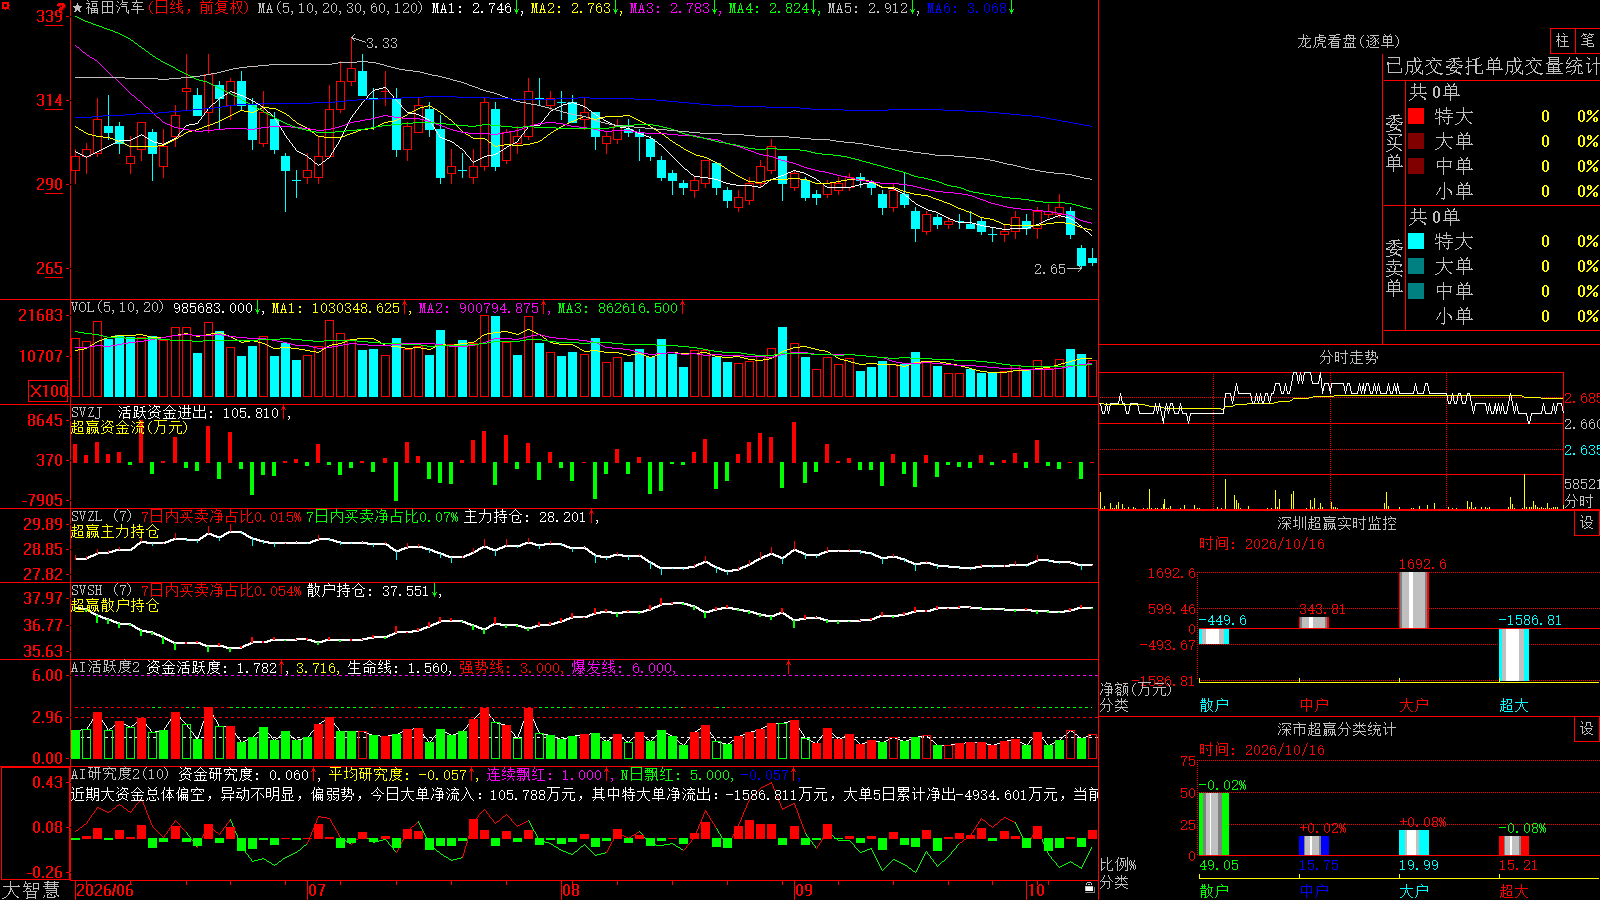Click the -1586.81 超大 bar in monitor chart

click(1513, 655)
